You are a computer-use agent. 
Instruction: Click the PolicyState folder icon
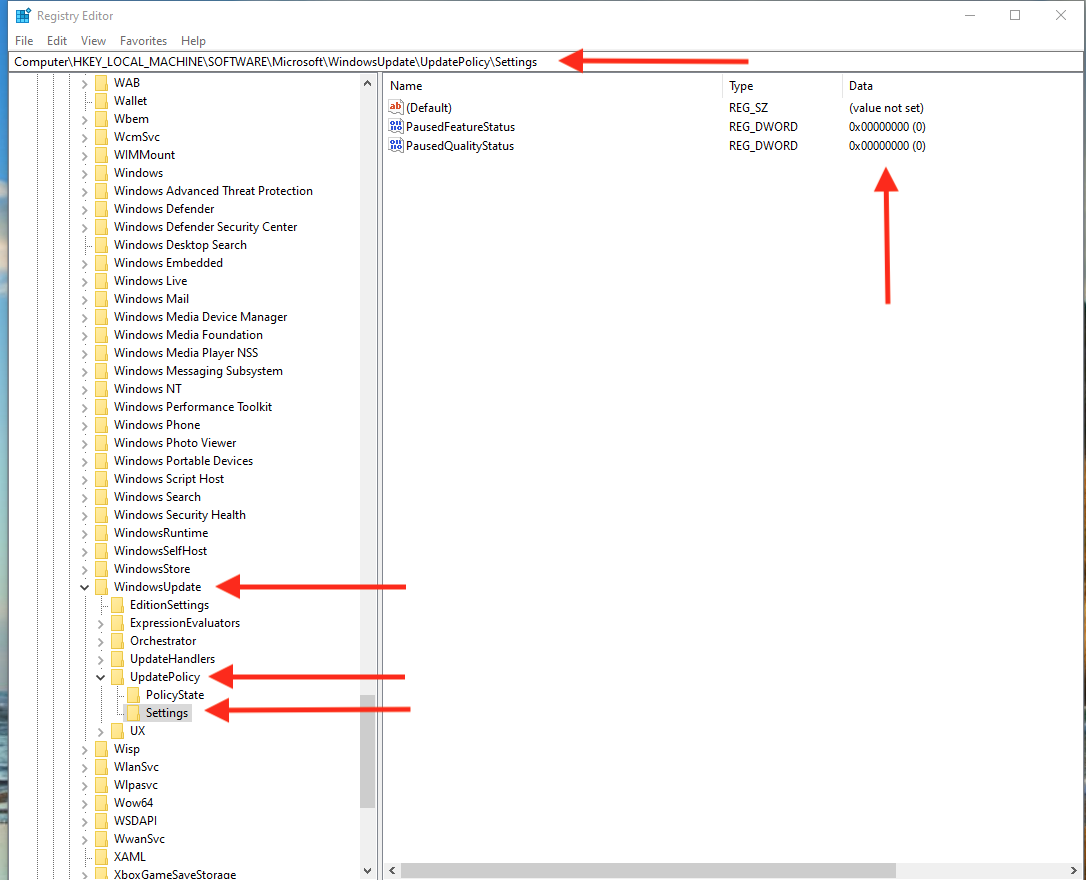pos(133,695)
